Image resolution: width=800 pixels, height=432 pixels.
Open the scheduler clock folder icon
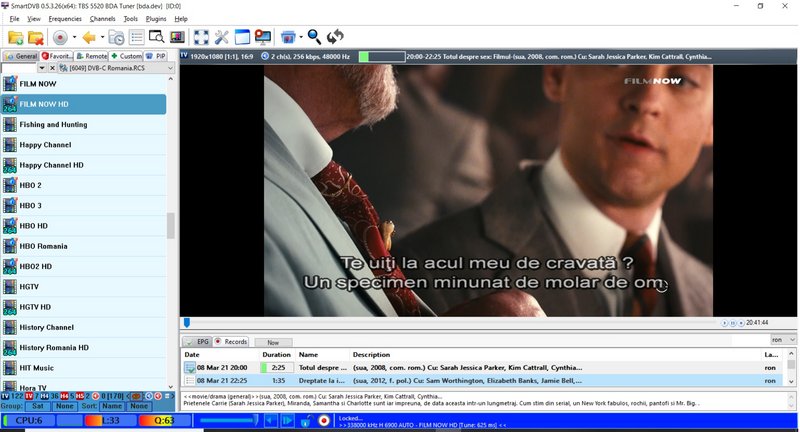click(x=116, y=37)
